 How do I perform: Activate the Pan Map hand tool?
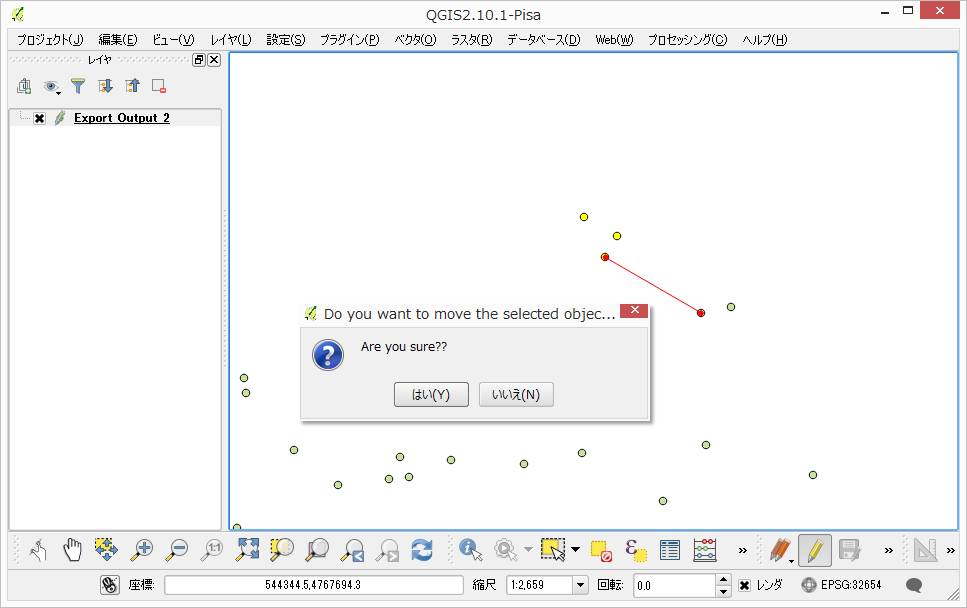coord(72,549)
